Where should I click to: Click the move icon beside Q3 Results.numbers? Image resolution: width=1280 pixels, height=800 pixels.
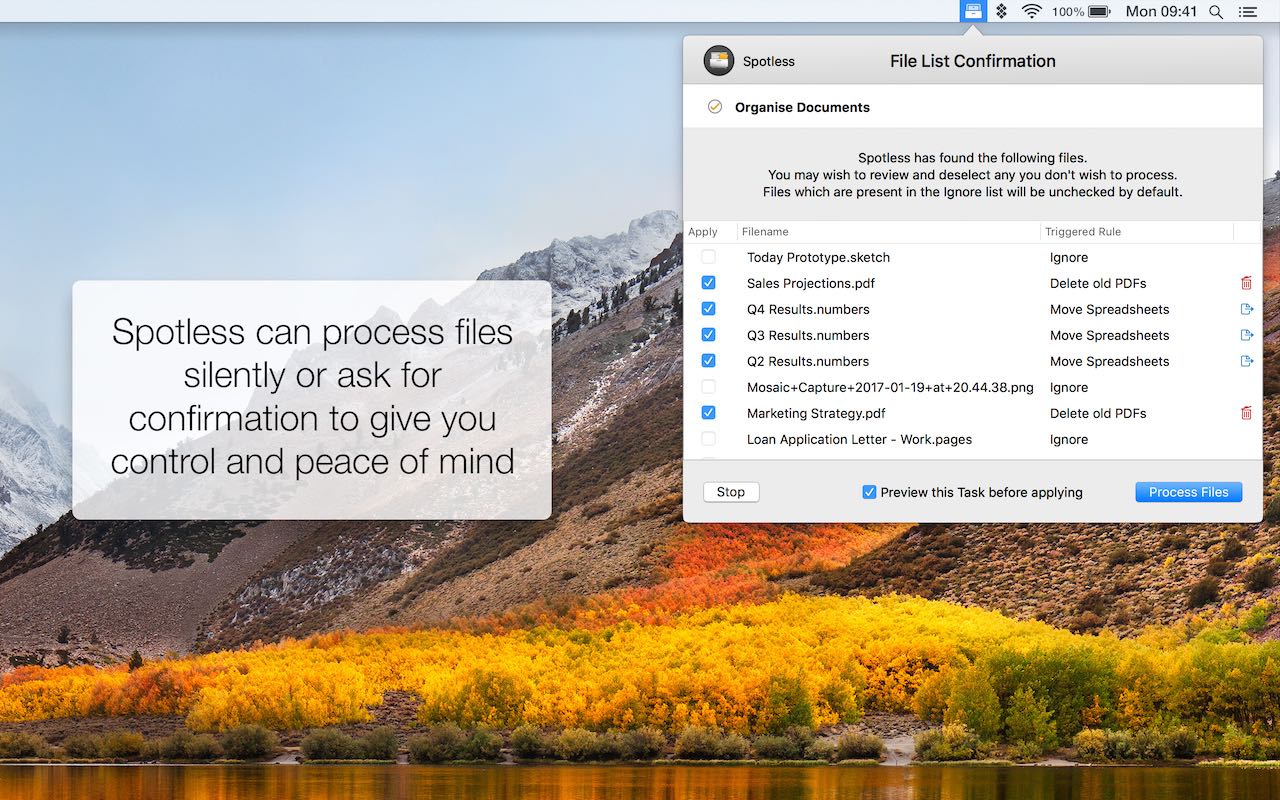click(x=1246, y=335)
